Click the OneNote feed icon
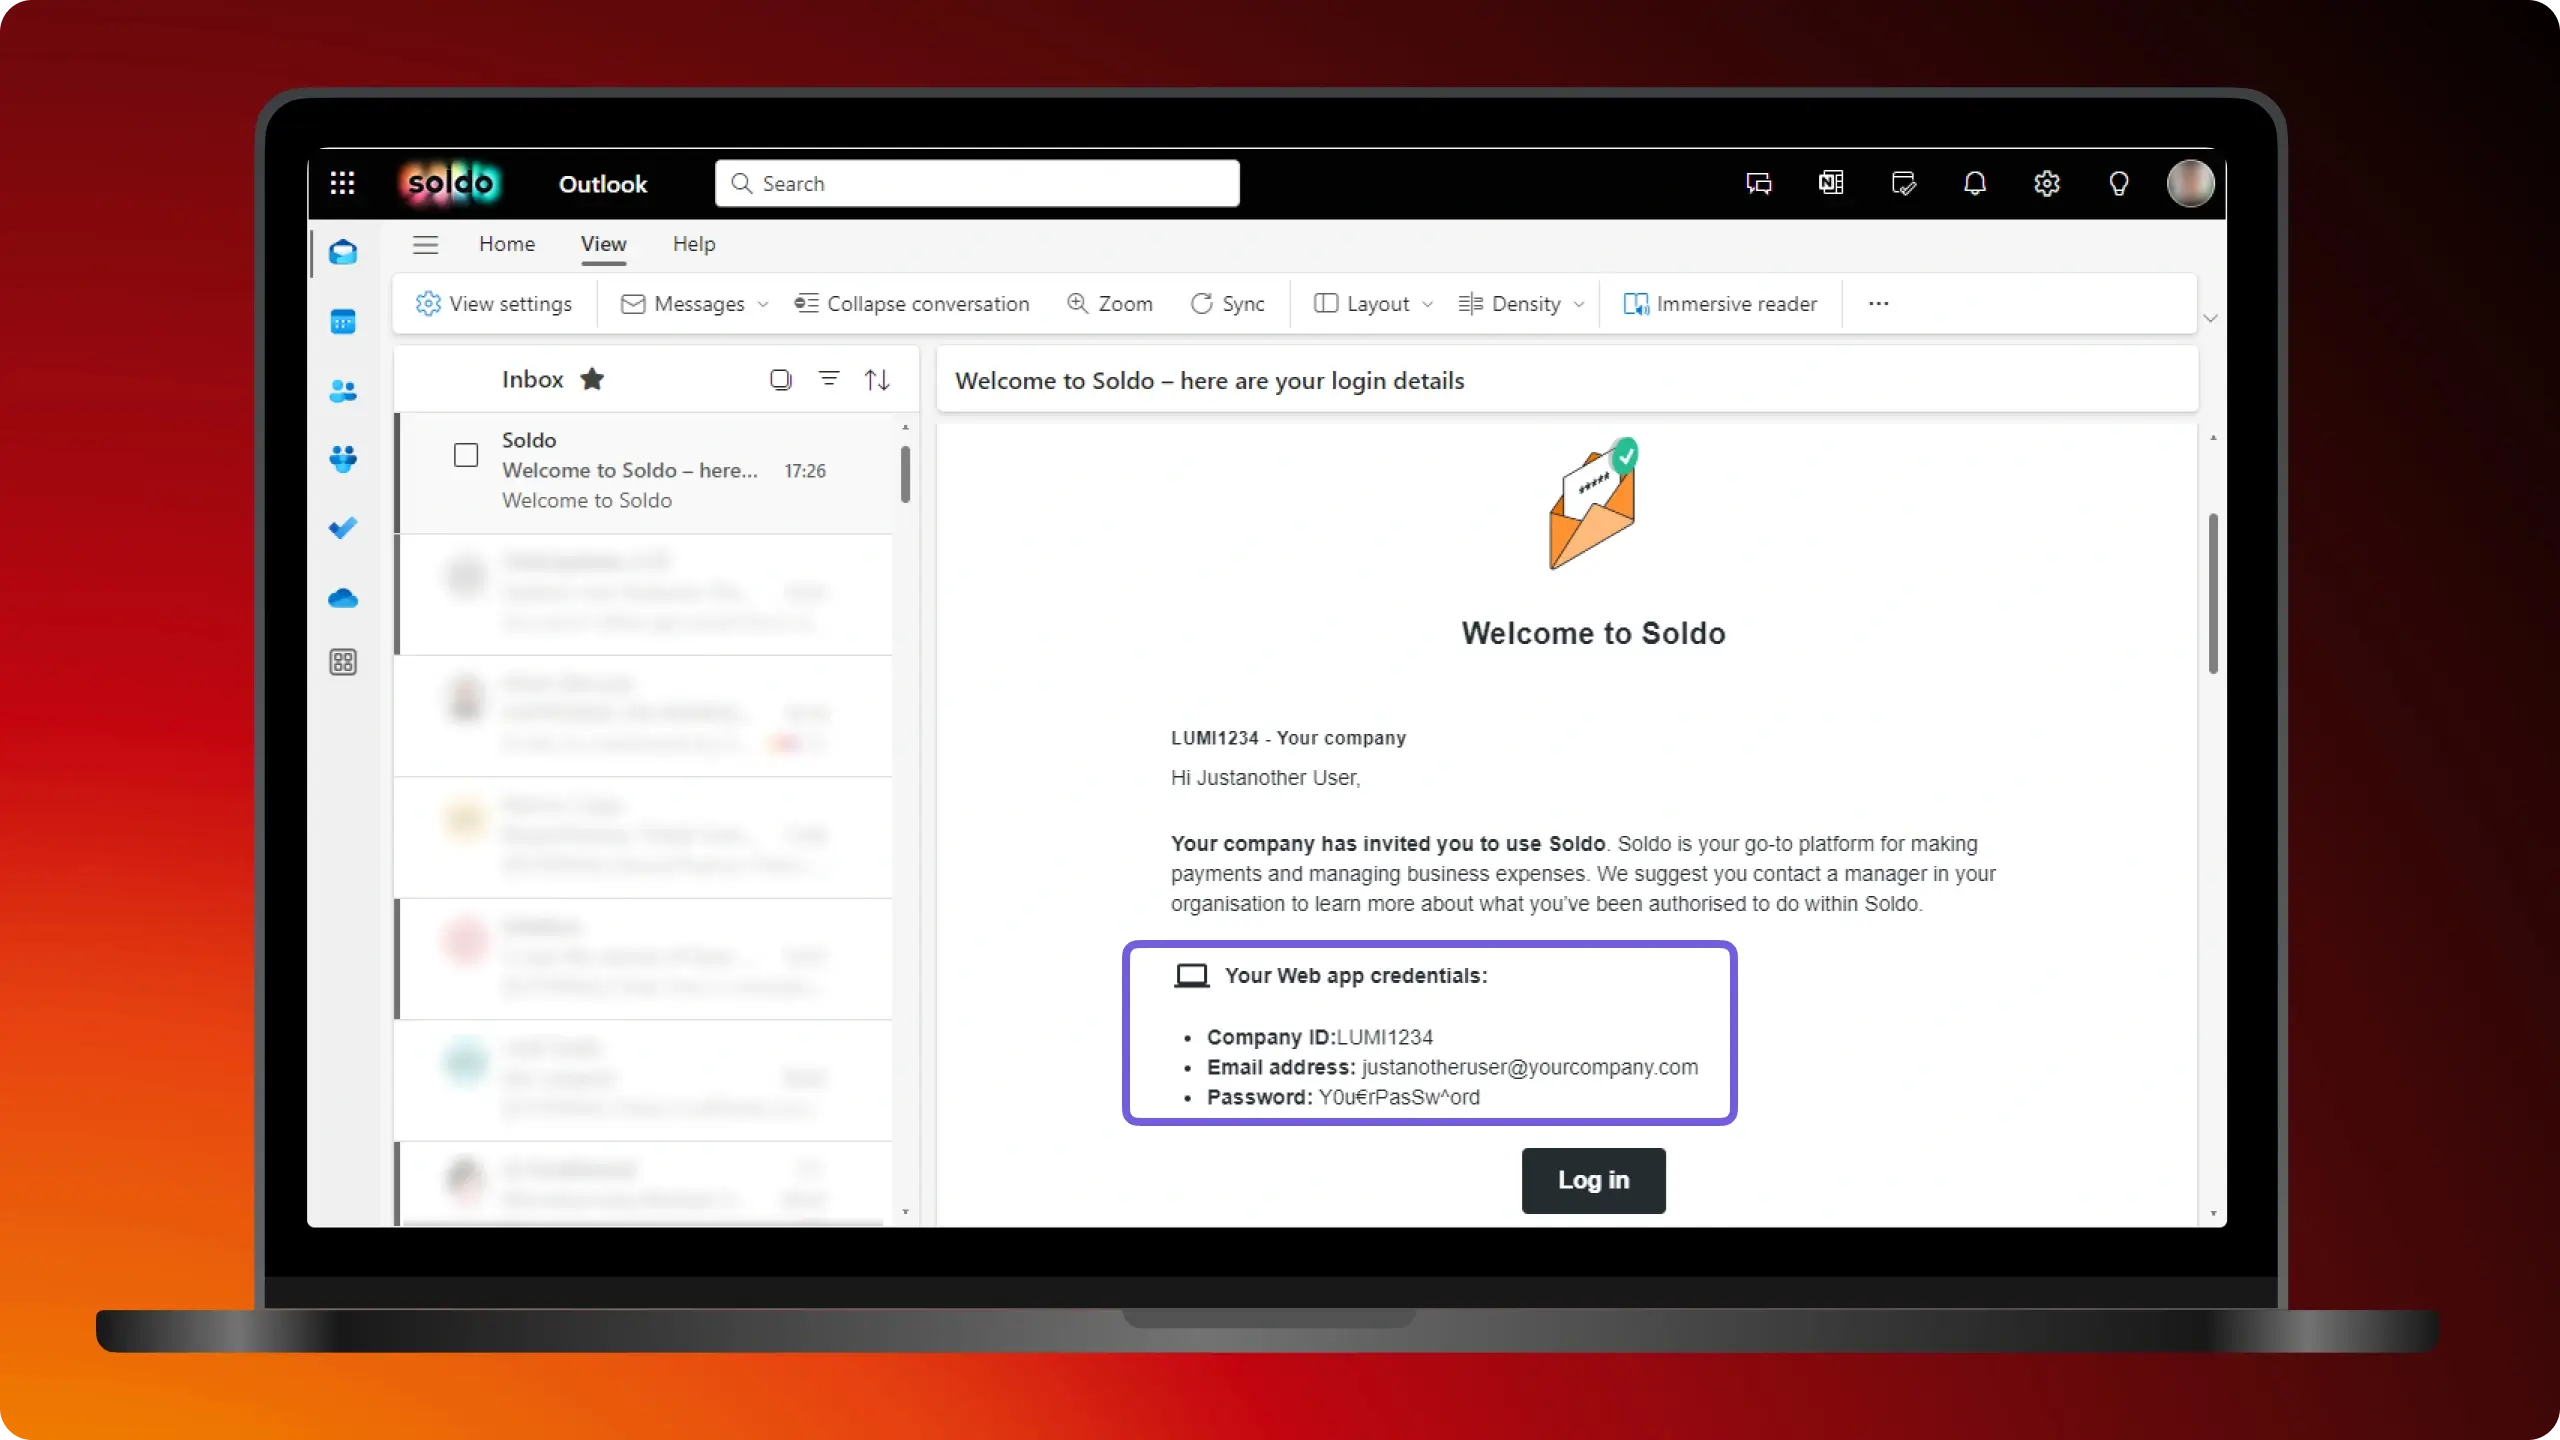 pyautogui.click(x=1830, y=184)
